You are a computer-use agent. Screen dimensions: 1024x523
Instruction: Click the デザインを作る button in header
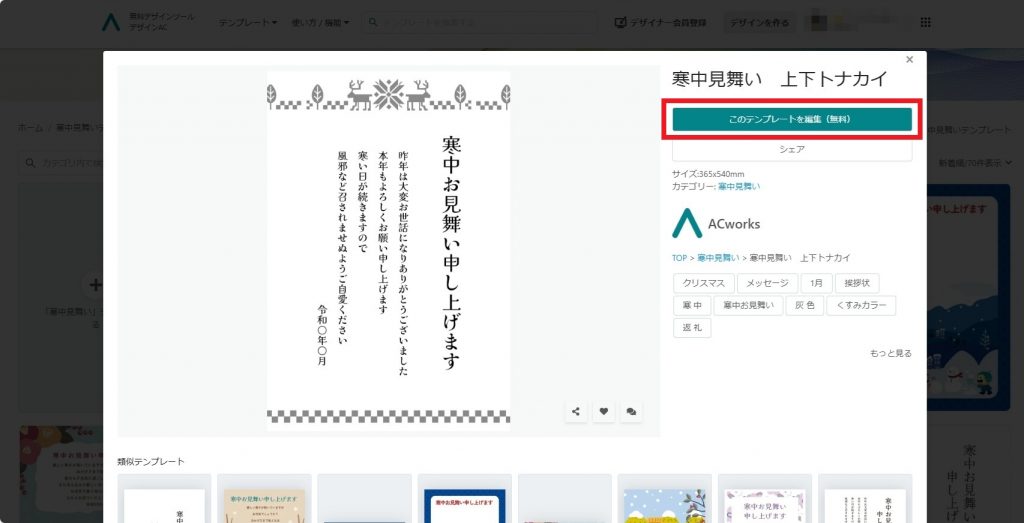[760, 23]
